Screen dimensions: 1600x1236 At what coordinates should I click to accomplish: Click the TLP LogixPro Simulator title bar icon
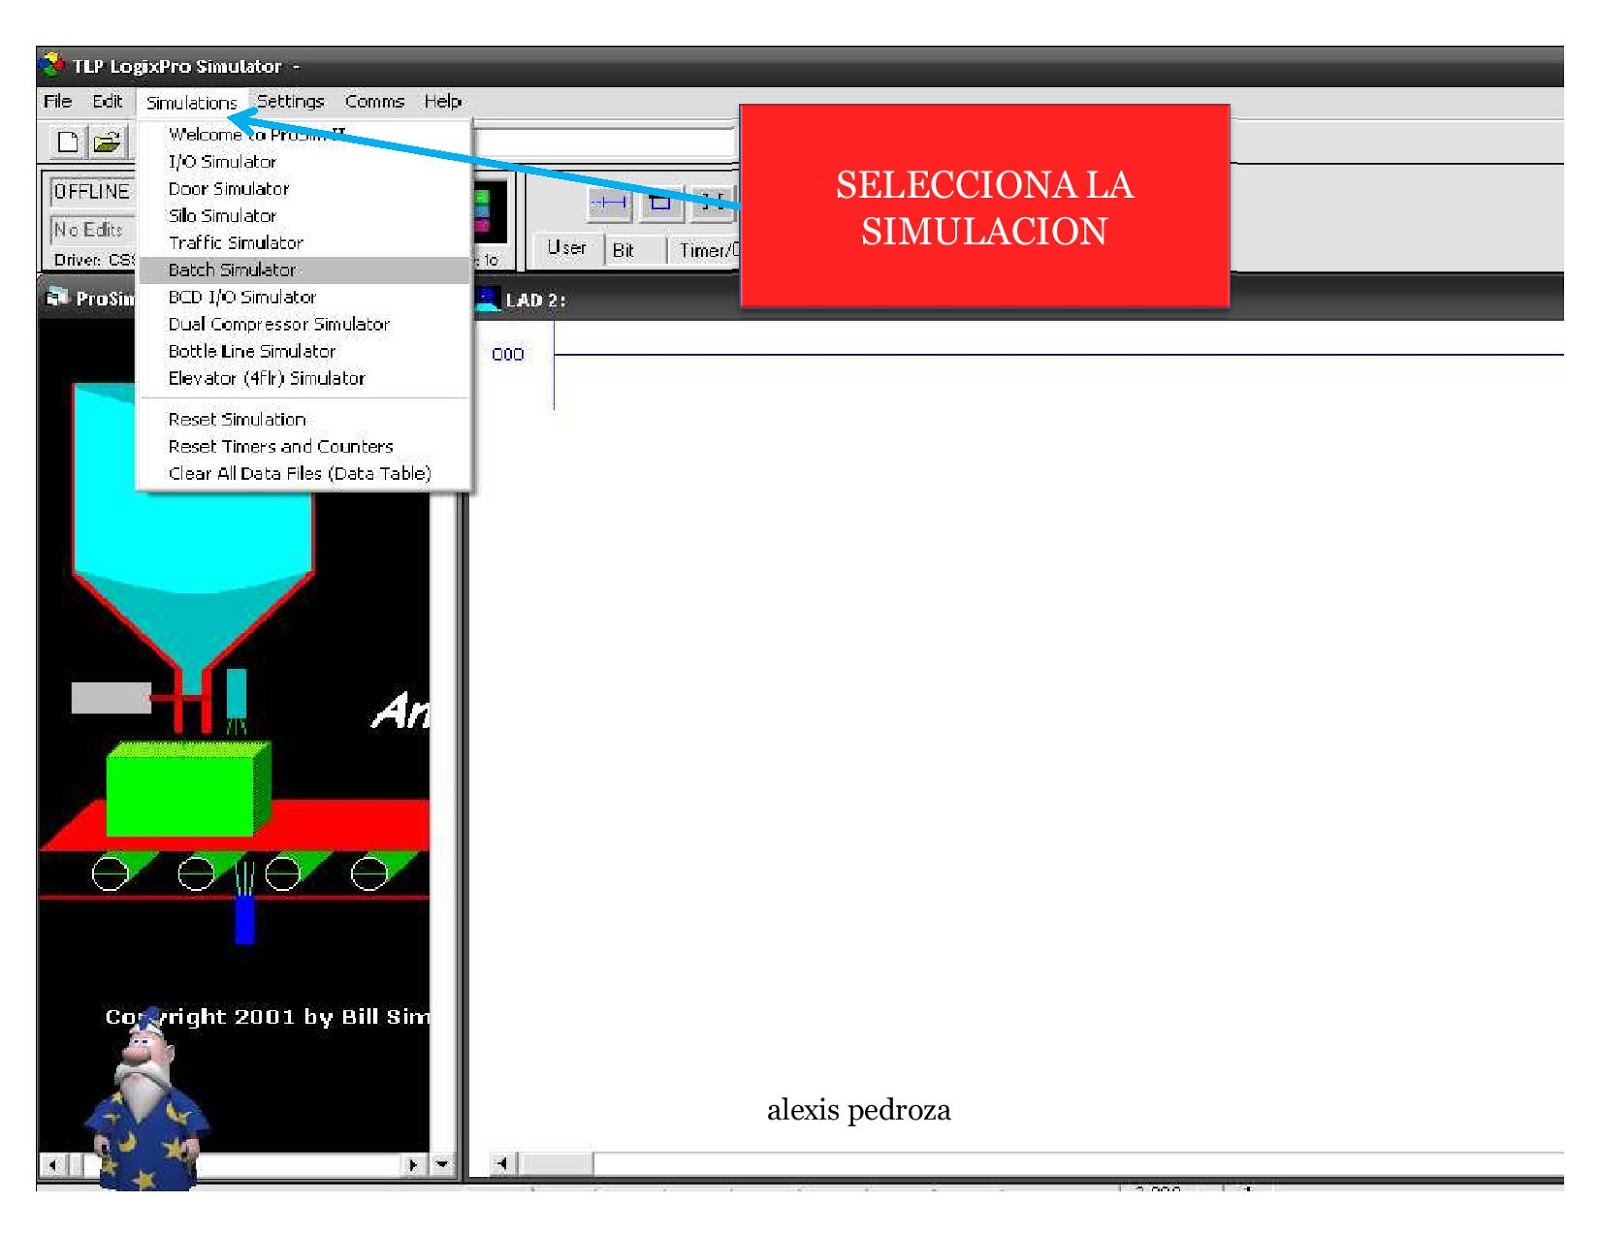[51, 66]
